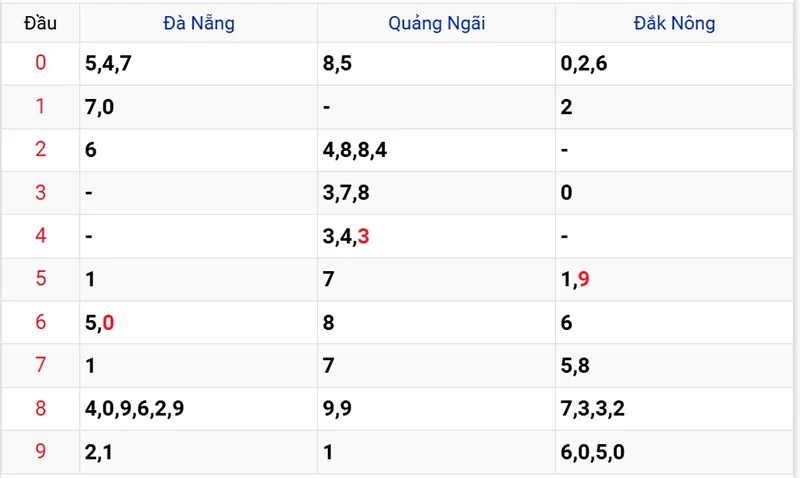Select the Đắk Nông column header
Viewport: 800px width, 478px height.
pos(674,22)
